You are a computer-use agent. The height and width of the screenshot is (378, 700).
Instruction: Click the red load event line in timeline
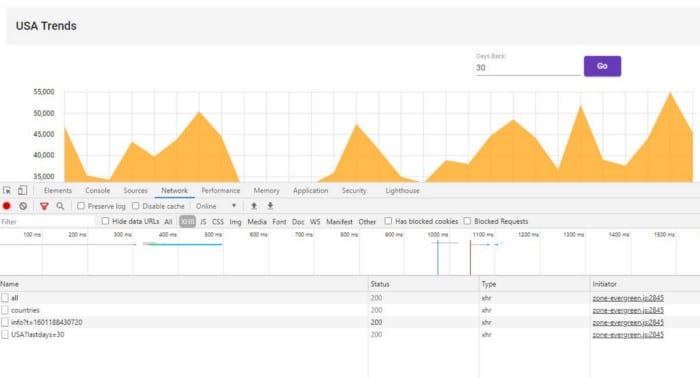tap(470, 257)
